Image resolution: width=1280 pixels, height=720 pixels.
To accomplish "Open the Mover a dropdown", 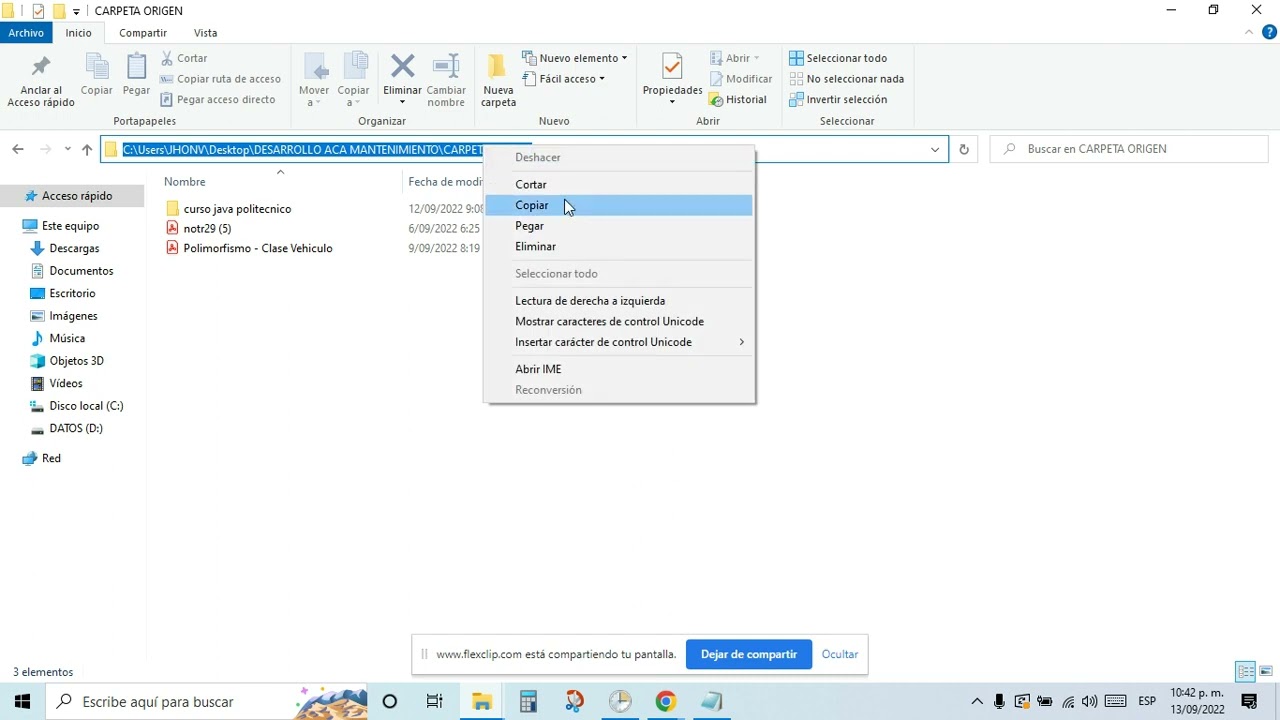I will pos(314,80).
